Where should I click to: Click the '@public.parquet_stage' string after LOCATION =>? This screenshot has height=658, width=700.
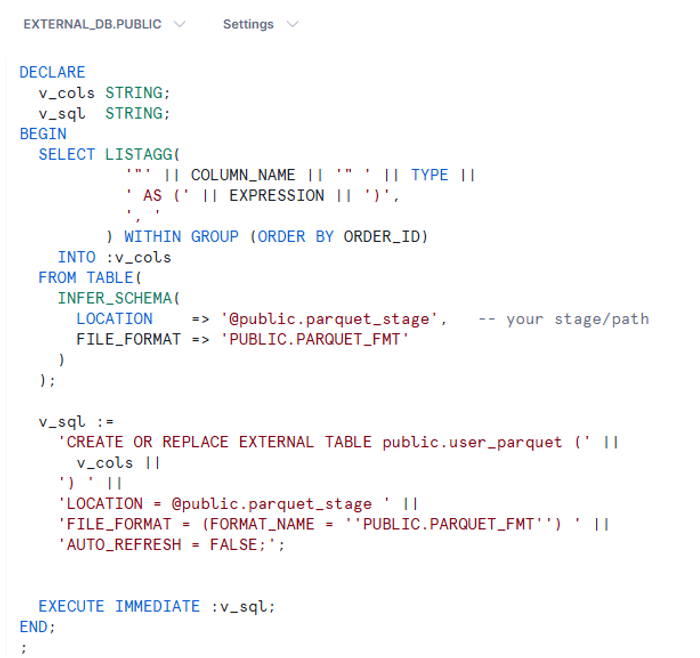coord(331,318)
